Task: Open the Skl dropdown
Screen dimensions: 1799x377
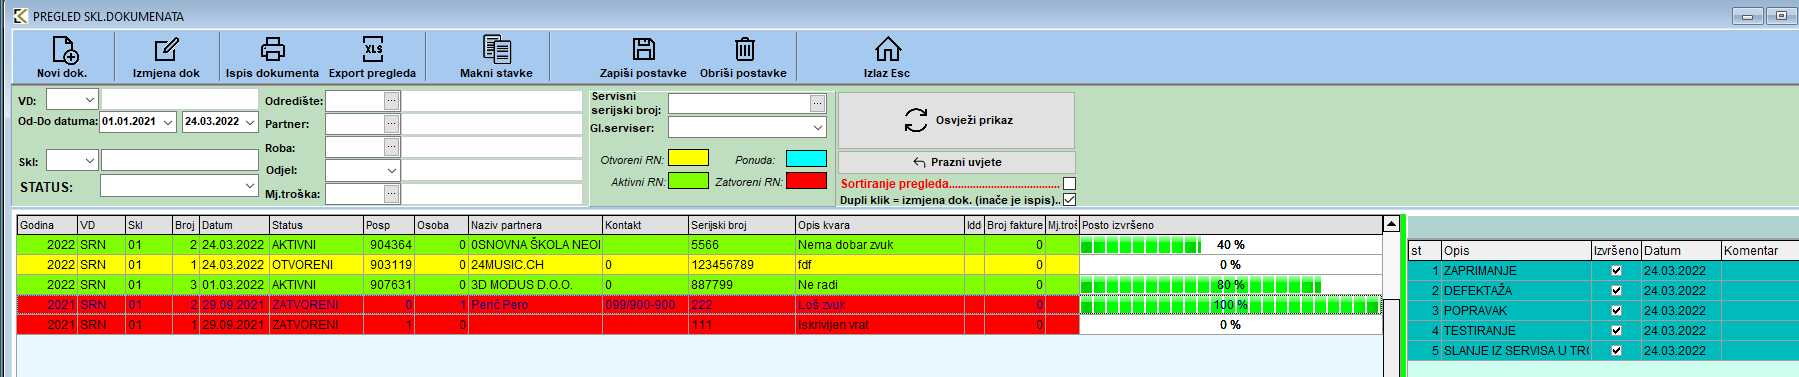Action: tap(89, 161)
